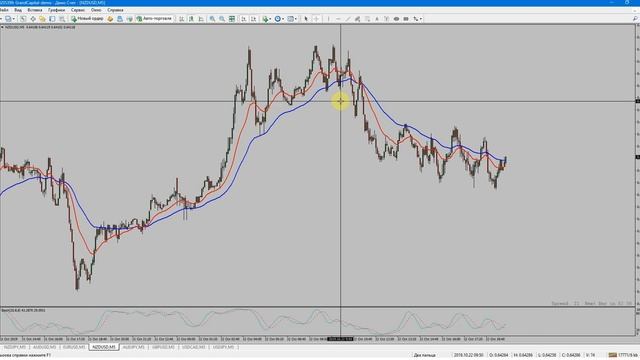Switch to the AUDUSD,M5 chart tab
Image resolution: width=640 pixels, height=360 pixels.
coord(44,347)
